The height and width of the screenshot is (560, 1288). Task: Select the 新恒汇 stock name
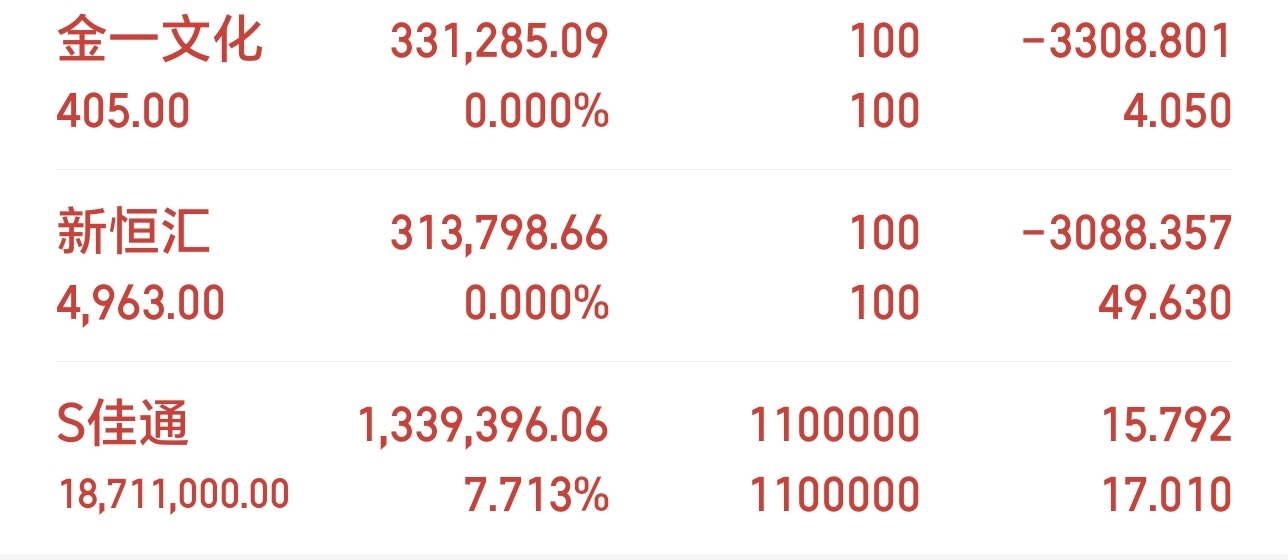[x=134, y=233]
